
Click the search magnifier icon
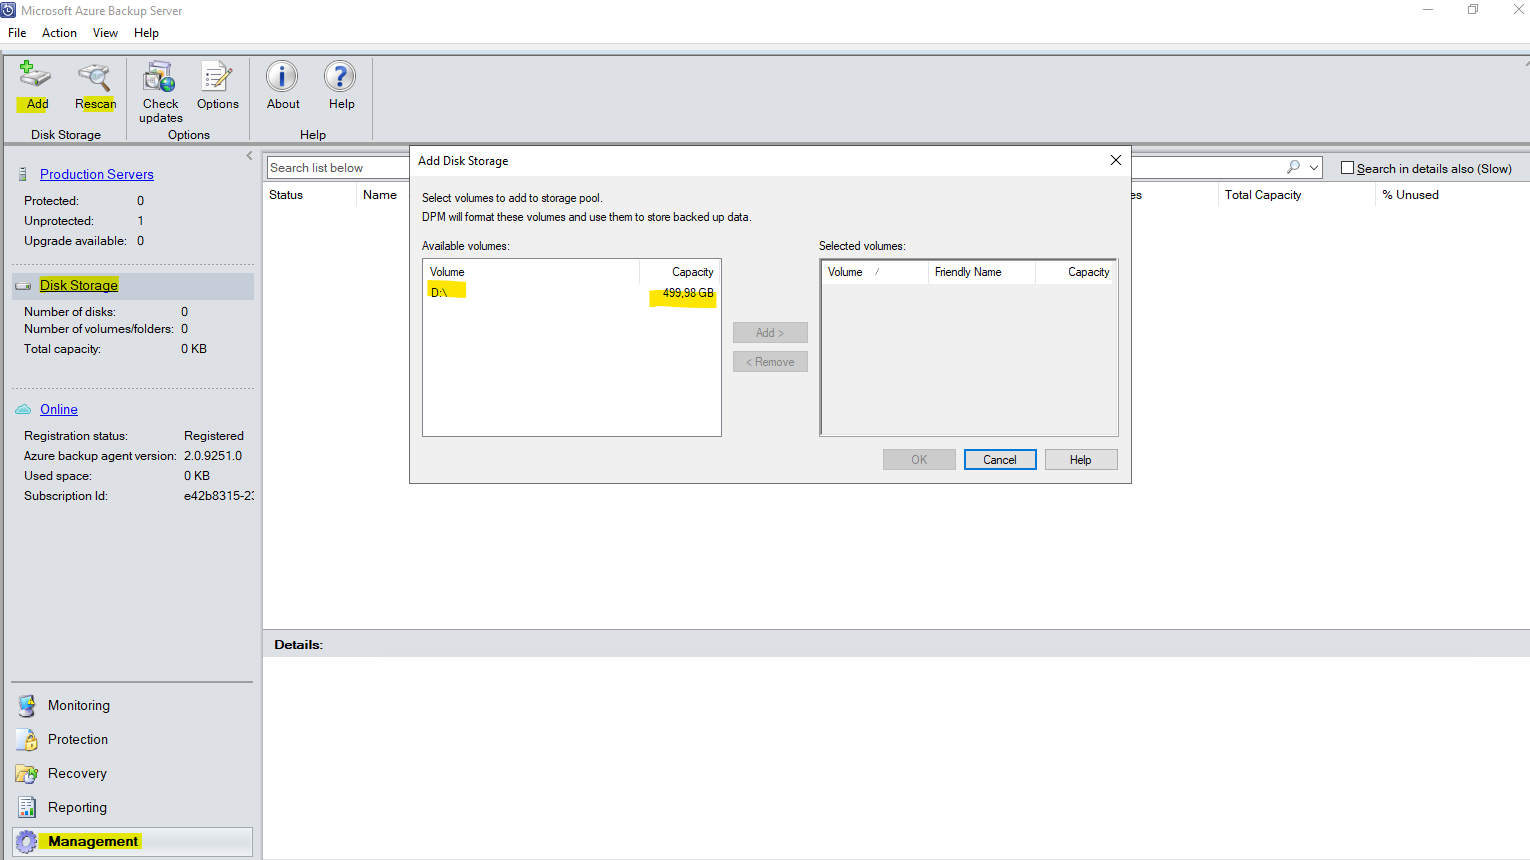pyautogui.click(x=1293, y=168)
